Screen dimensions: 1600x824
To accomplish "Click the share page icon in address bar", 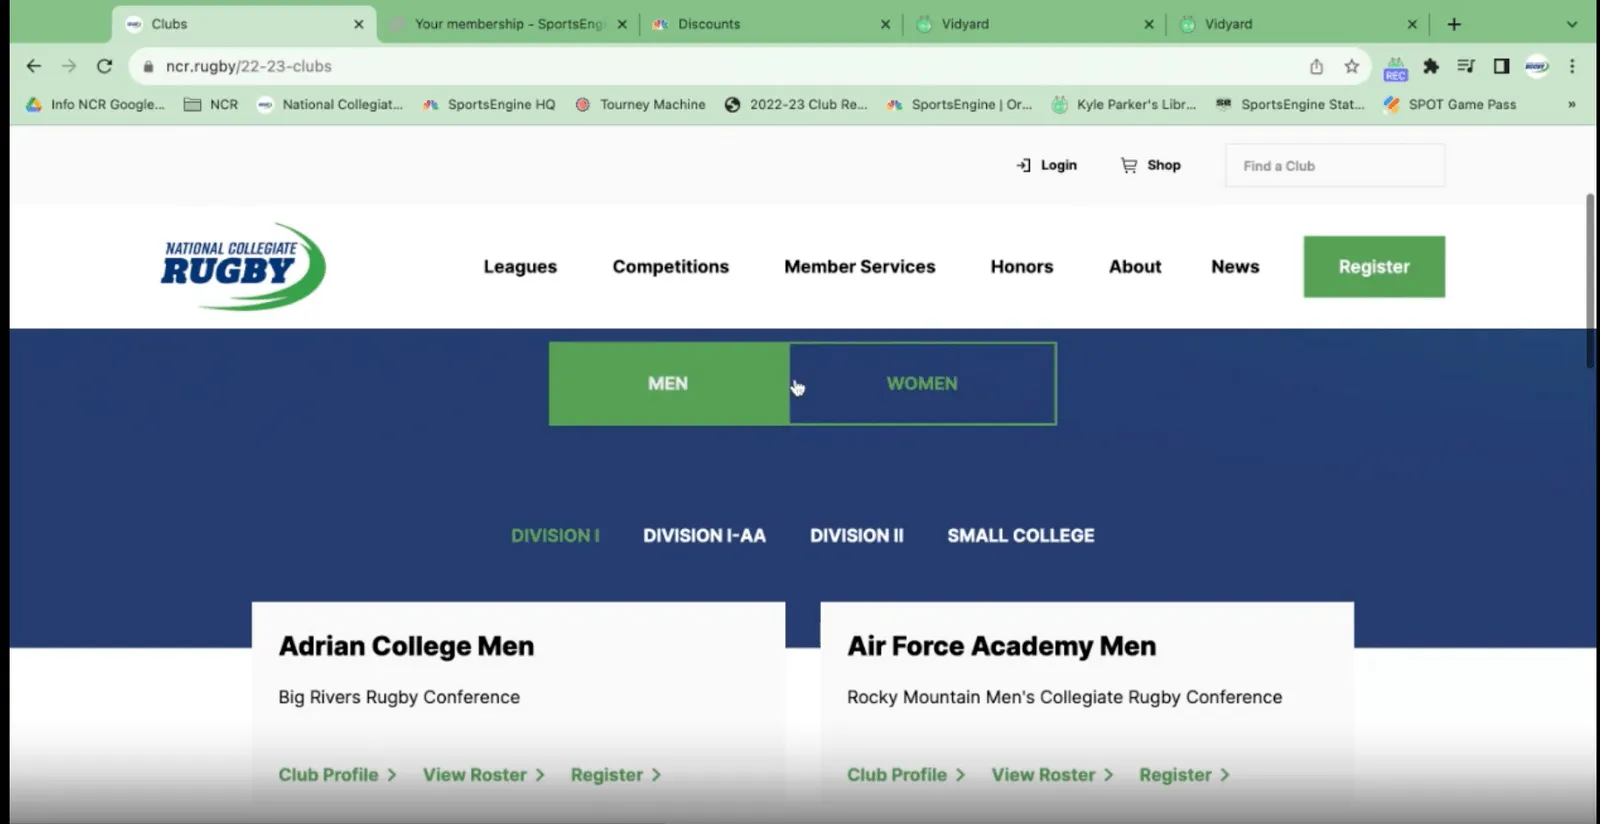I will tap(1316, 66).
